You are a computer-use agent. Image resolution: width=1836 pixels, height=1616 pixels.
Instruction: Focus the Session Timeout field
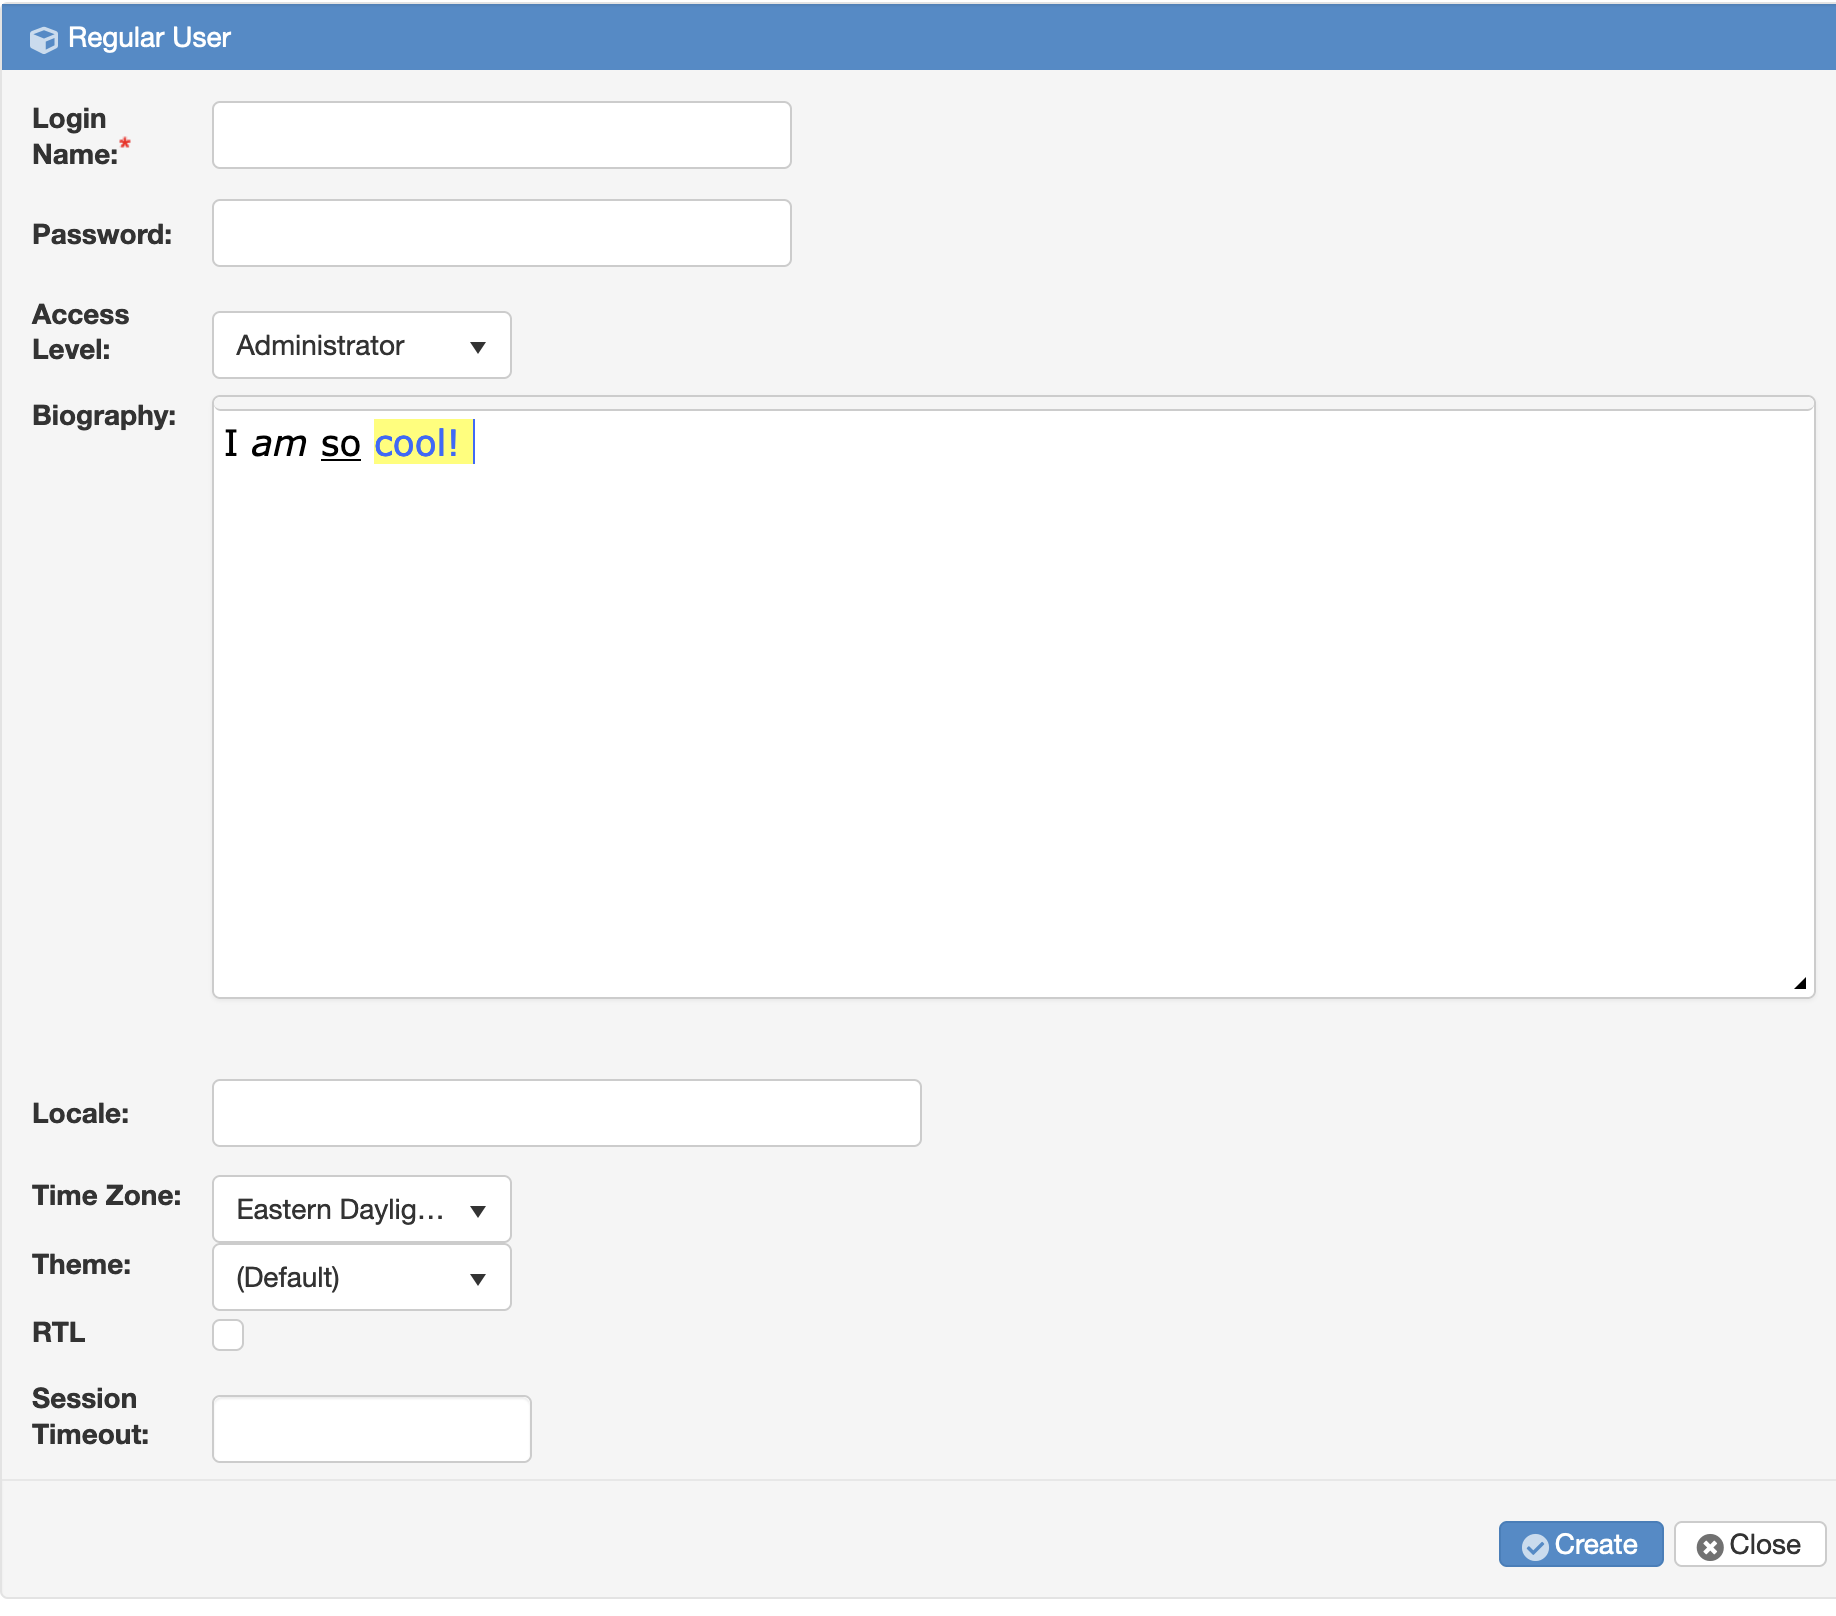coord(372,1429)
